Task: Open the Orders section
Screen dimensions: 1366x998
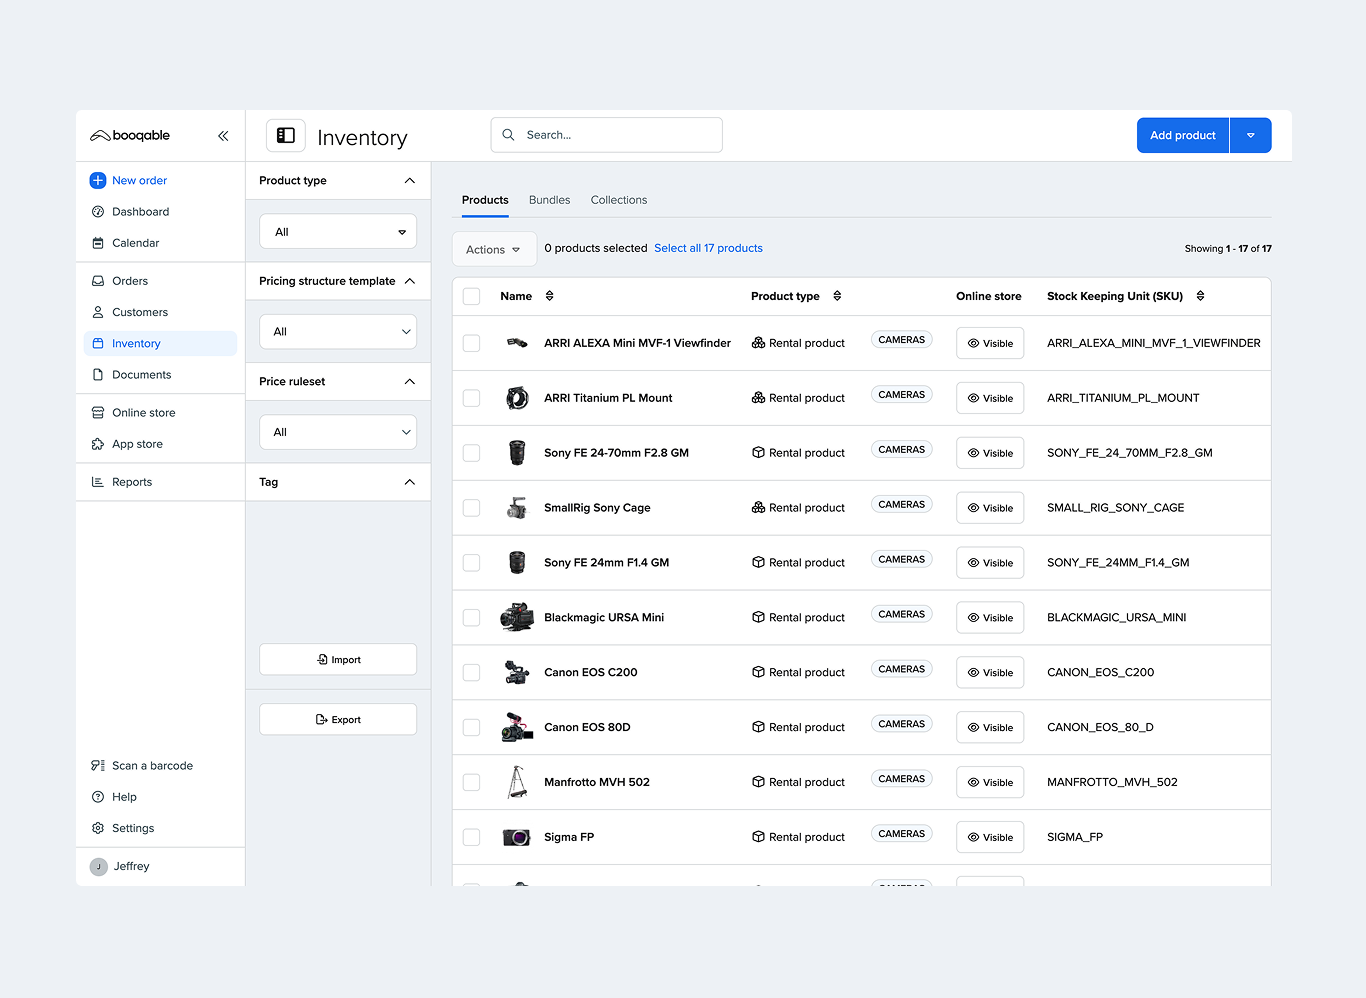Action: (x=131, y=280)
